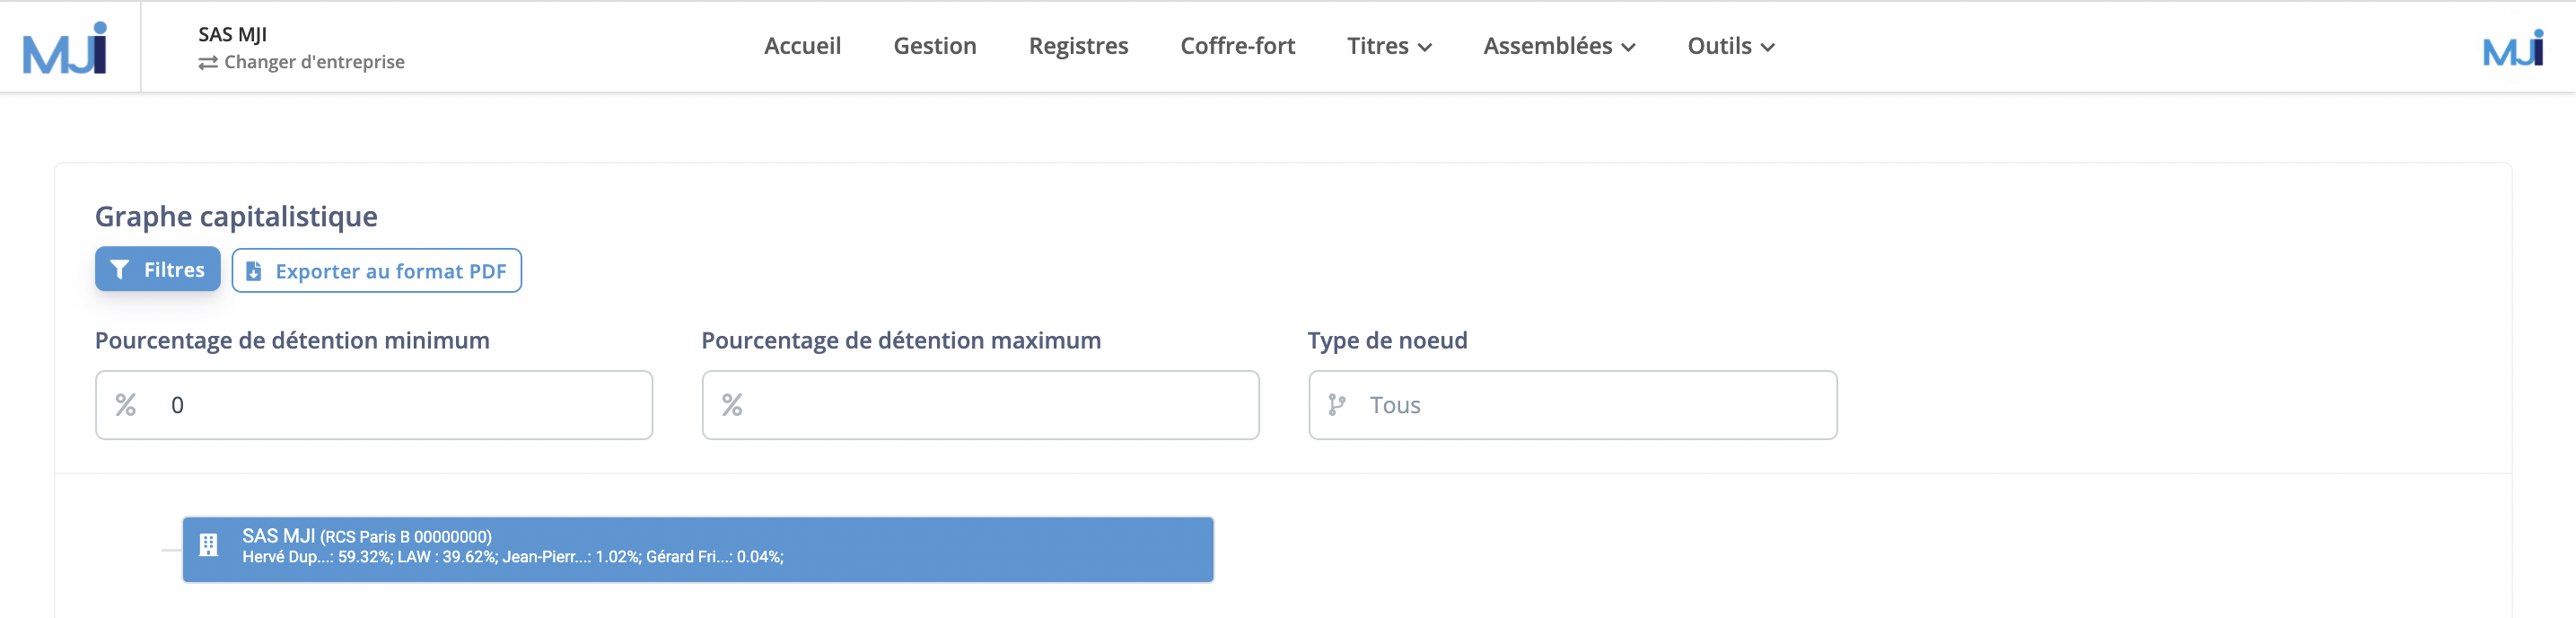Click the Pourcentage de détention maximum input field
This screenshot has width=2576, height=618.
tap(980, 404)
